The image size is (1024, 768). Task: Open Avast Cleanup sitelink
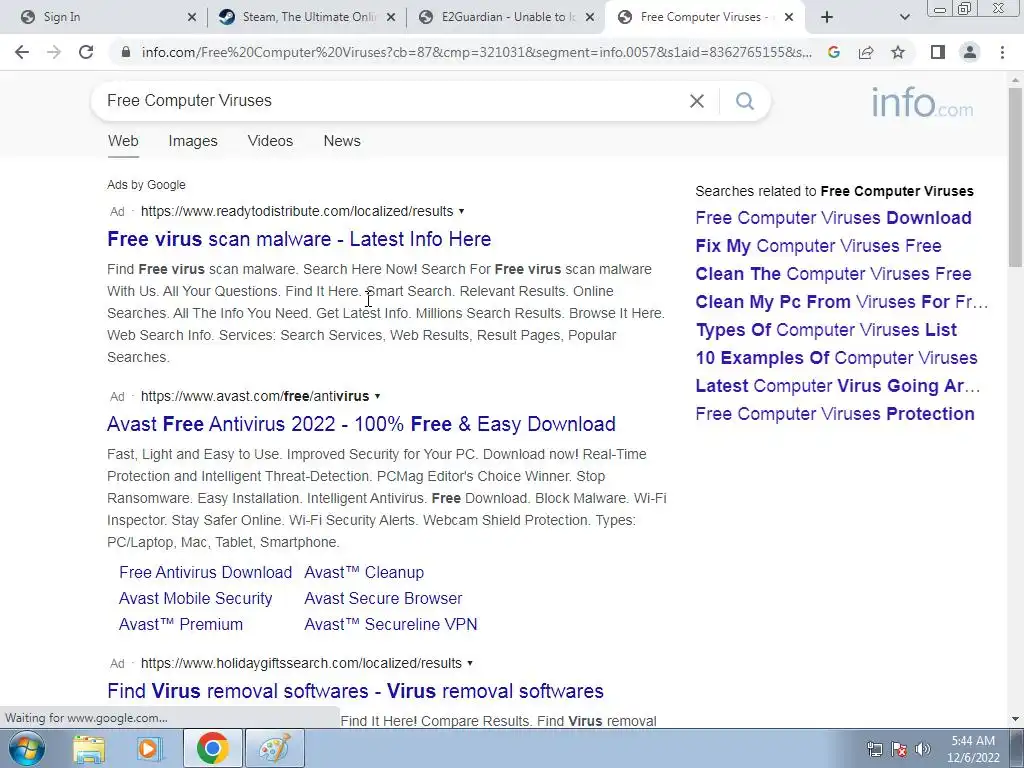(x=364, y=573)
